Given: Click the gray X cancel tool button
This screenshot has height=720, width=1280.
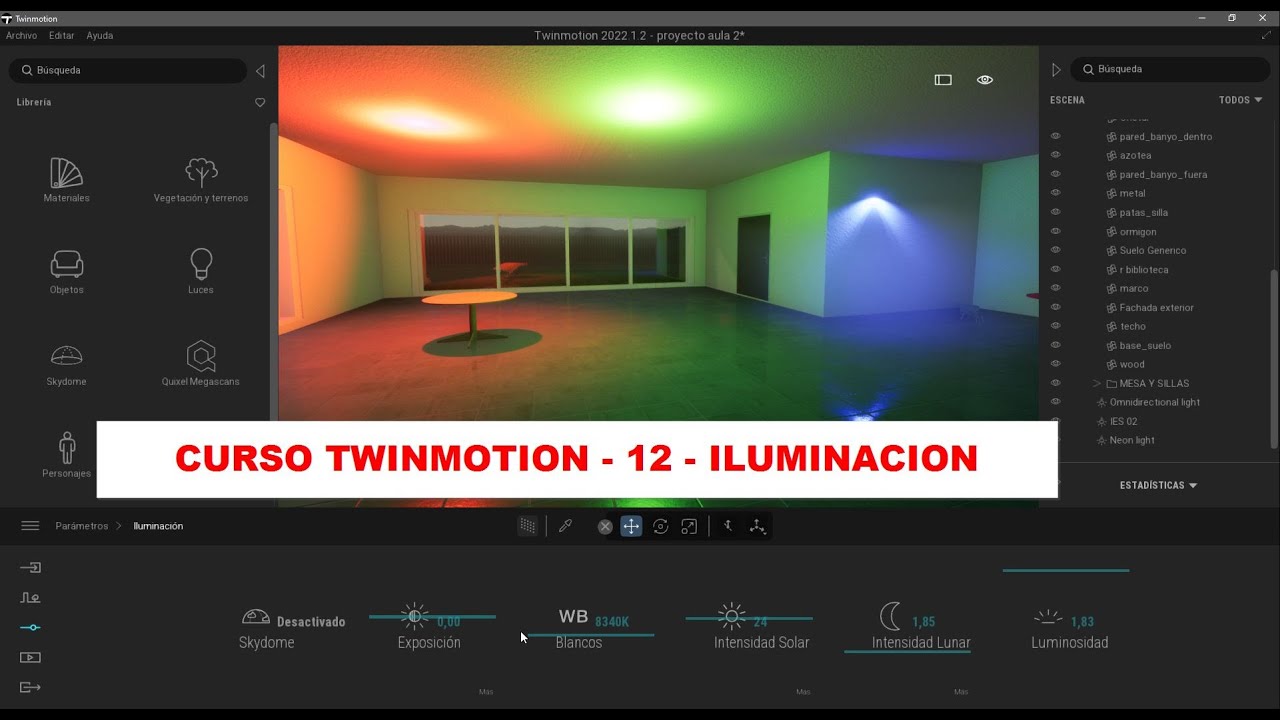Looking at the screenshot, I should coord(605,527).
